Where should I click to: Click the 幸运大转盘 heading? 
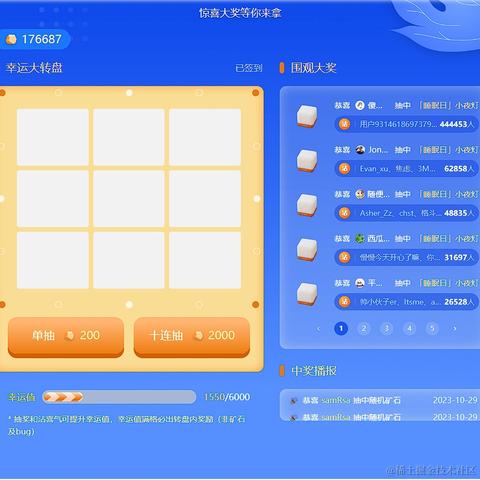click(x=34, y=68)
